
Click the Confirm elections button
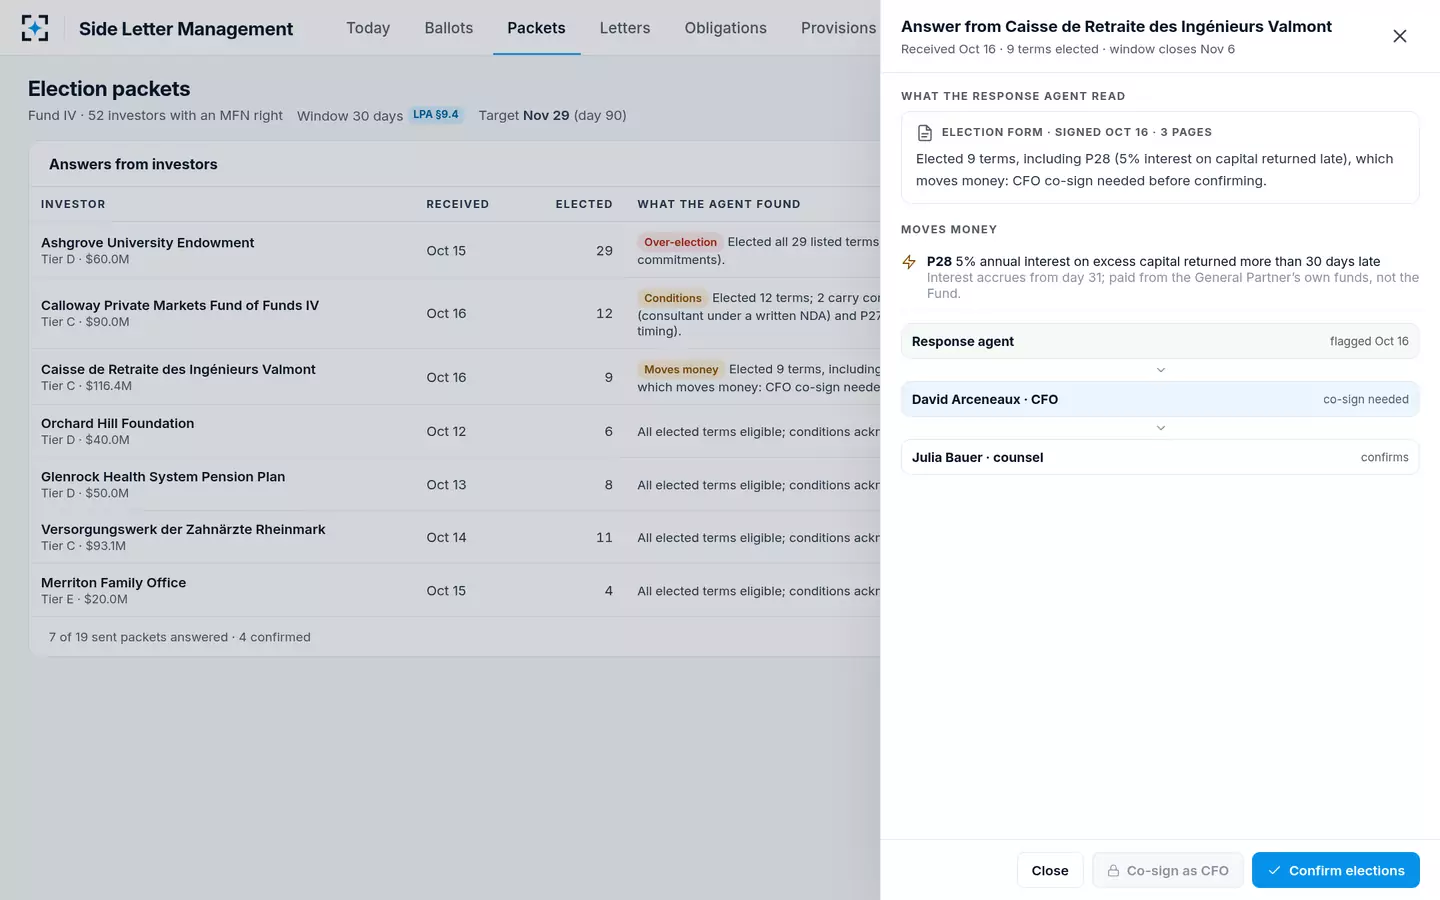1336,870
